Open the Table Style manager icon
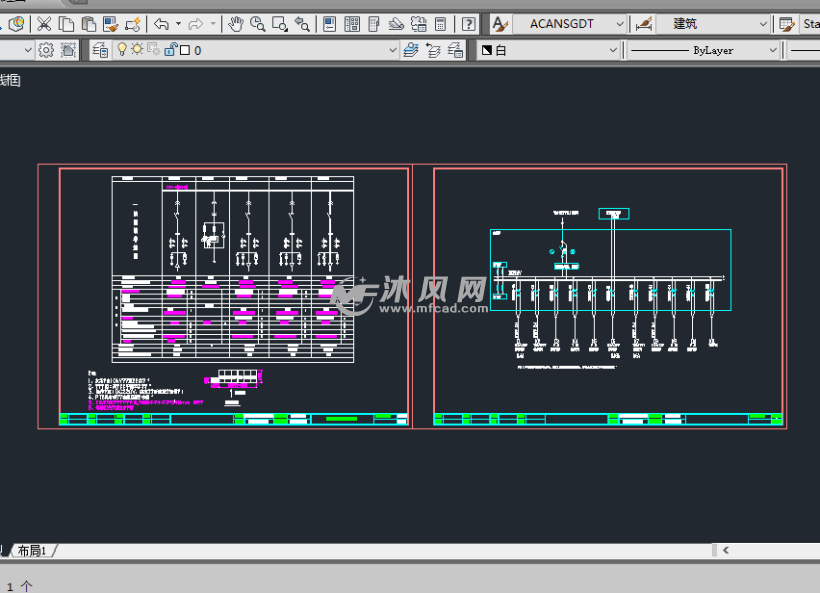Screen dimensions: 820x593 [787, 24]
